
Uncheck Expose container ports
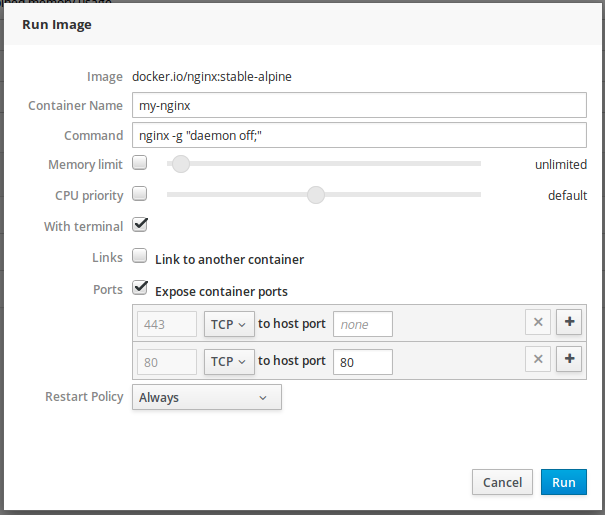coord(140,289)
